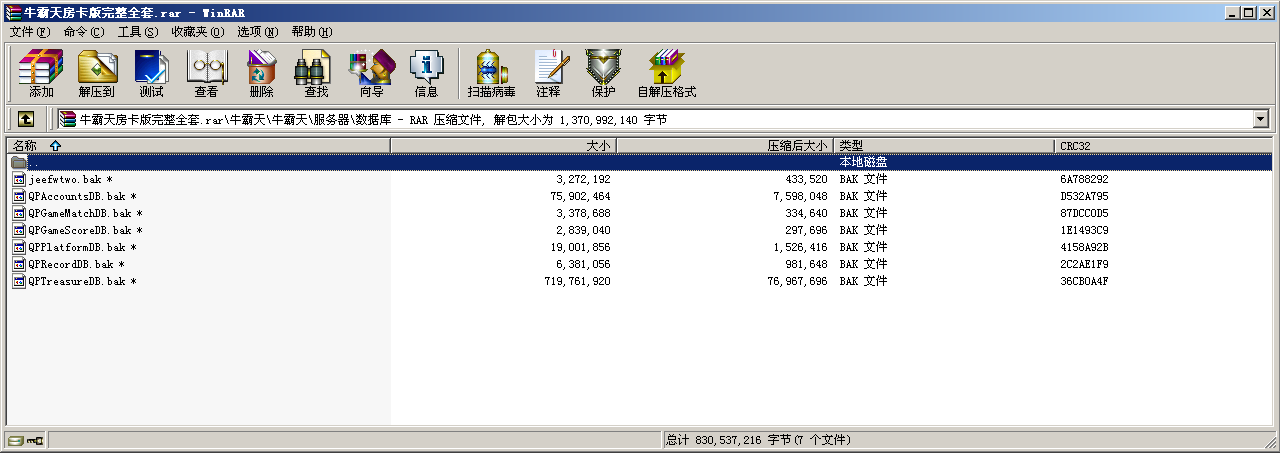Click the 添加 (Add) toolbar icon

(41, 73)
